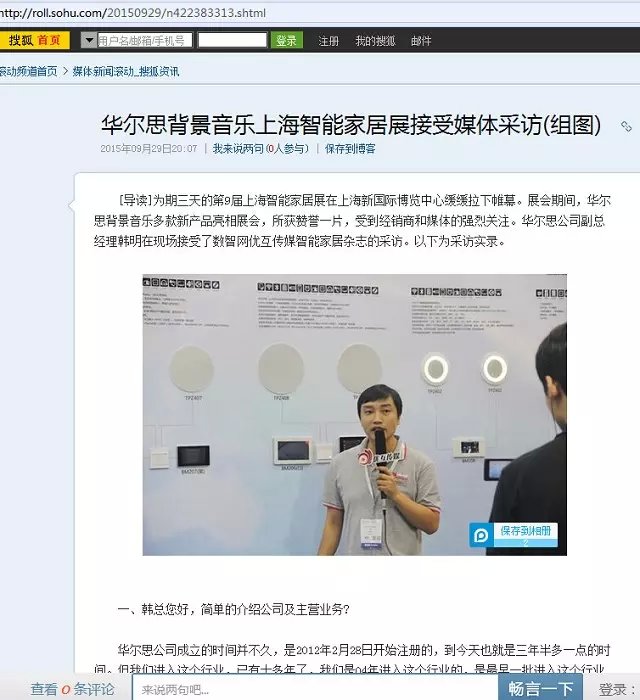
Task: Open 我的搜狐 in the top bar
Action: click(375, 41)
